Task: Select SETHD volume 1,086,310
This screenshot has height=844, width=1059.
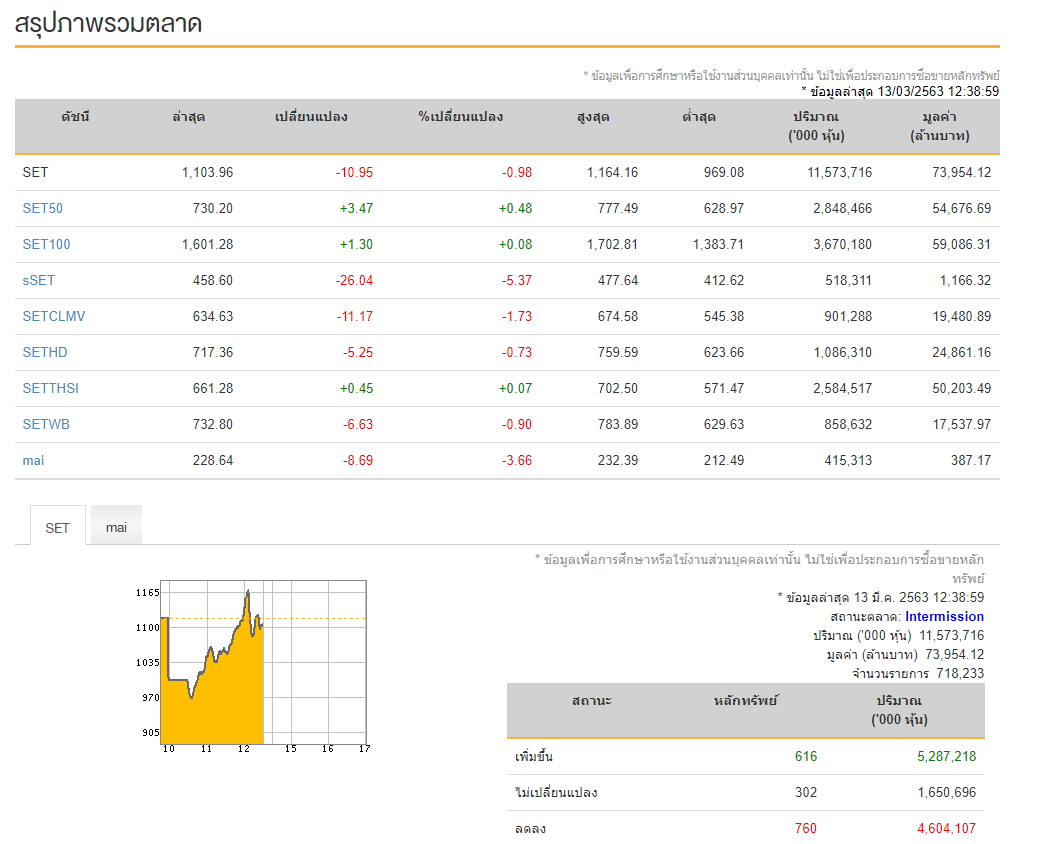Action: pyautogui.click(x=843, y=352)
